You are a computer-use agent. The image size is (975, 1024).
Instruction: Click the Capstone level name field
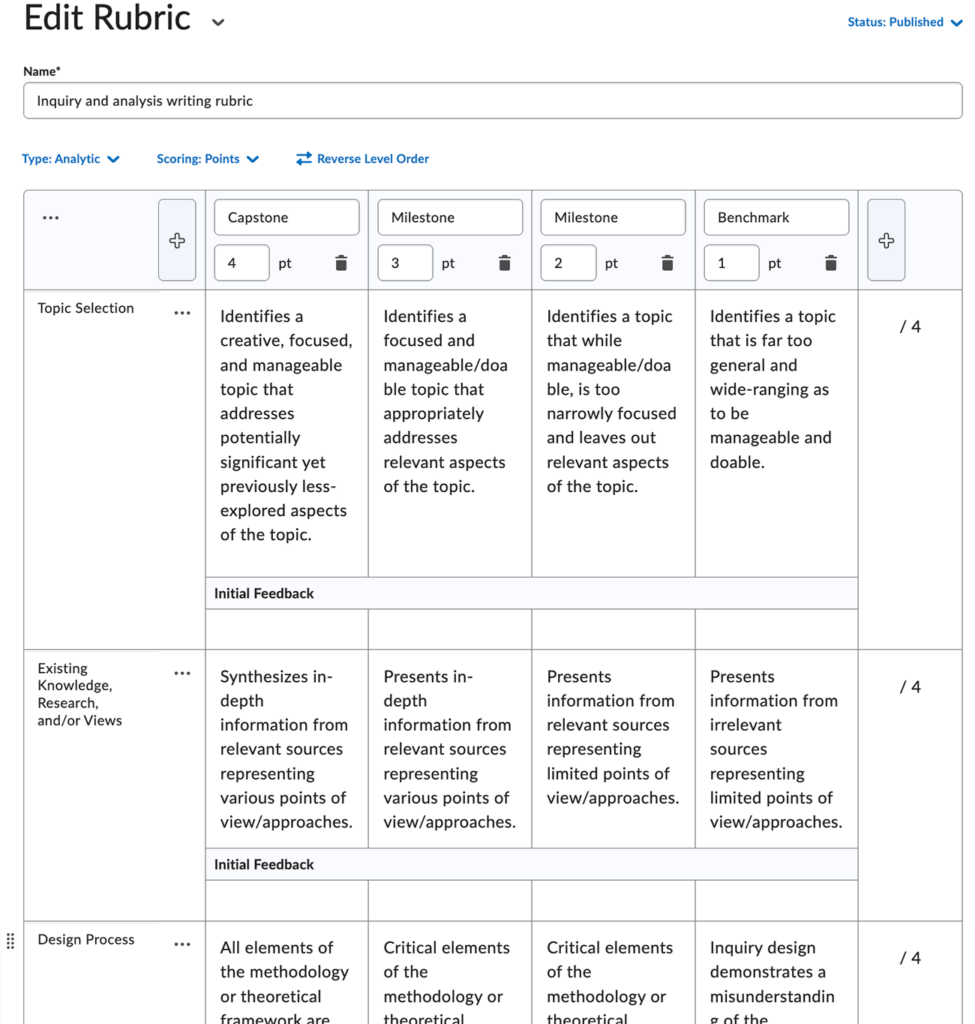tap(286, 216)
